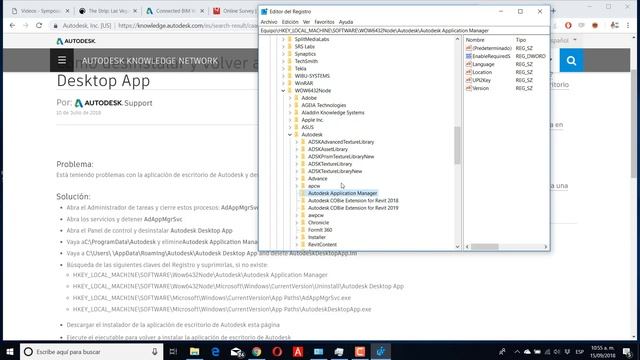The image size is (640, 360).
Task: Open the Task View button
Action: coord(173,351)
